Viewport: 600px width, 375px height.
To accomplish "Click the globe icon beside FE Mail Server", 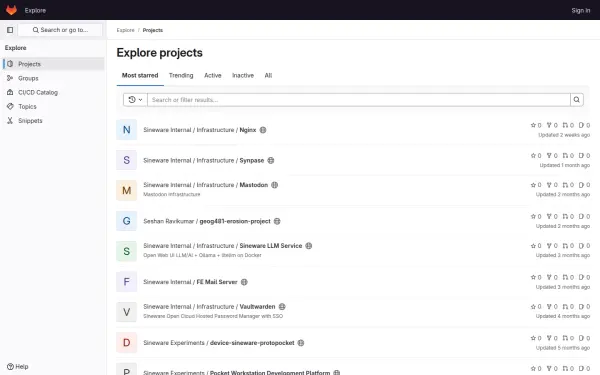I will click(244, 282).
